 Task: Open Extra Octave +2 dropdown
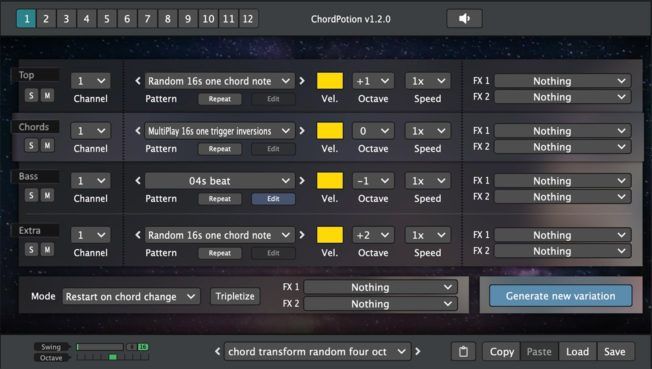373,235
